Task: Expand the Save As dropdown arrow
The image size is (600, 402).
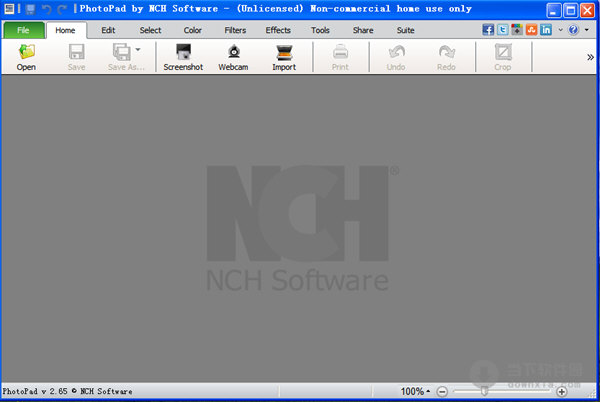Action: (x=138, y=49)
